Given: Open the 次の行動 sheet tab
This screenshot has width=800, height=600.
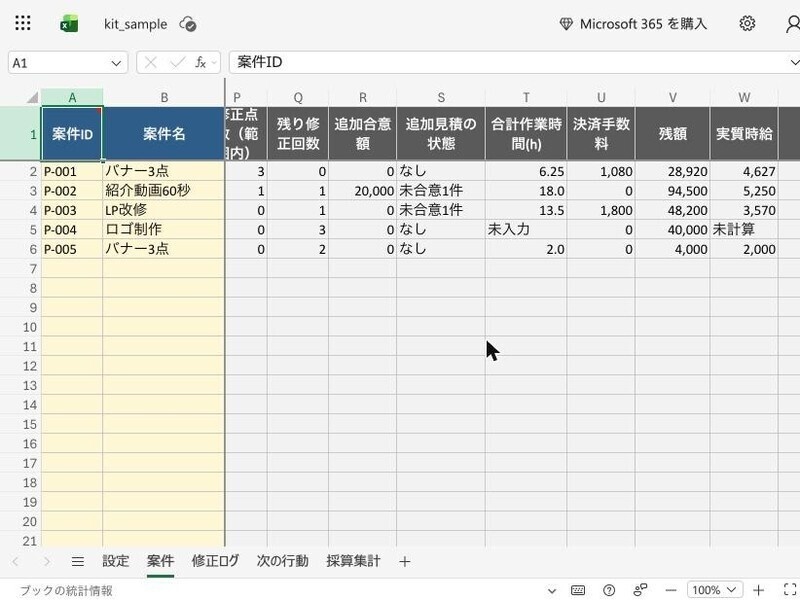Looking at the screenshot, I should pos(282,561).
